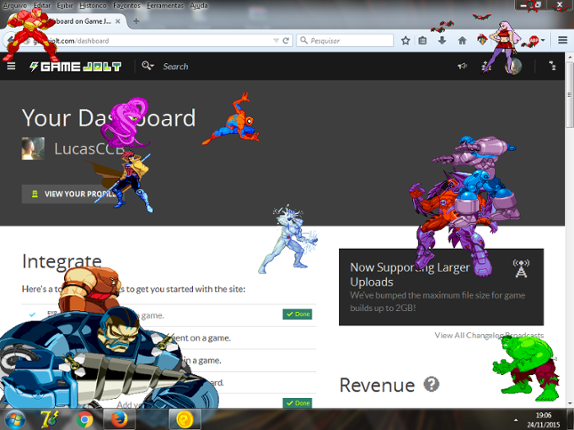Open the URL bar history dropdown arrow
The height and width of the screenshot is (430, 574).
click(276, 41)
